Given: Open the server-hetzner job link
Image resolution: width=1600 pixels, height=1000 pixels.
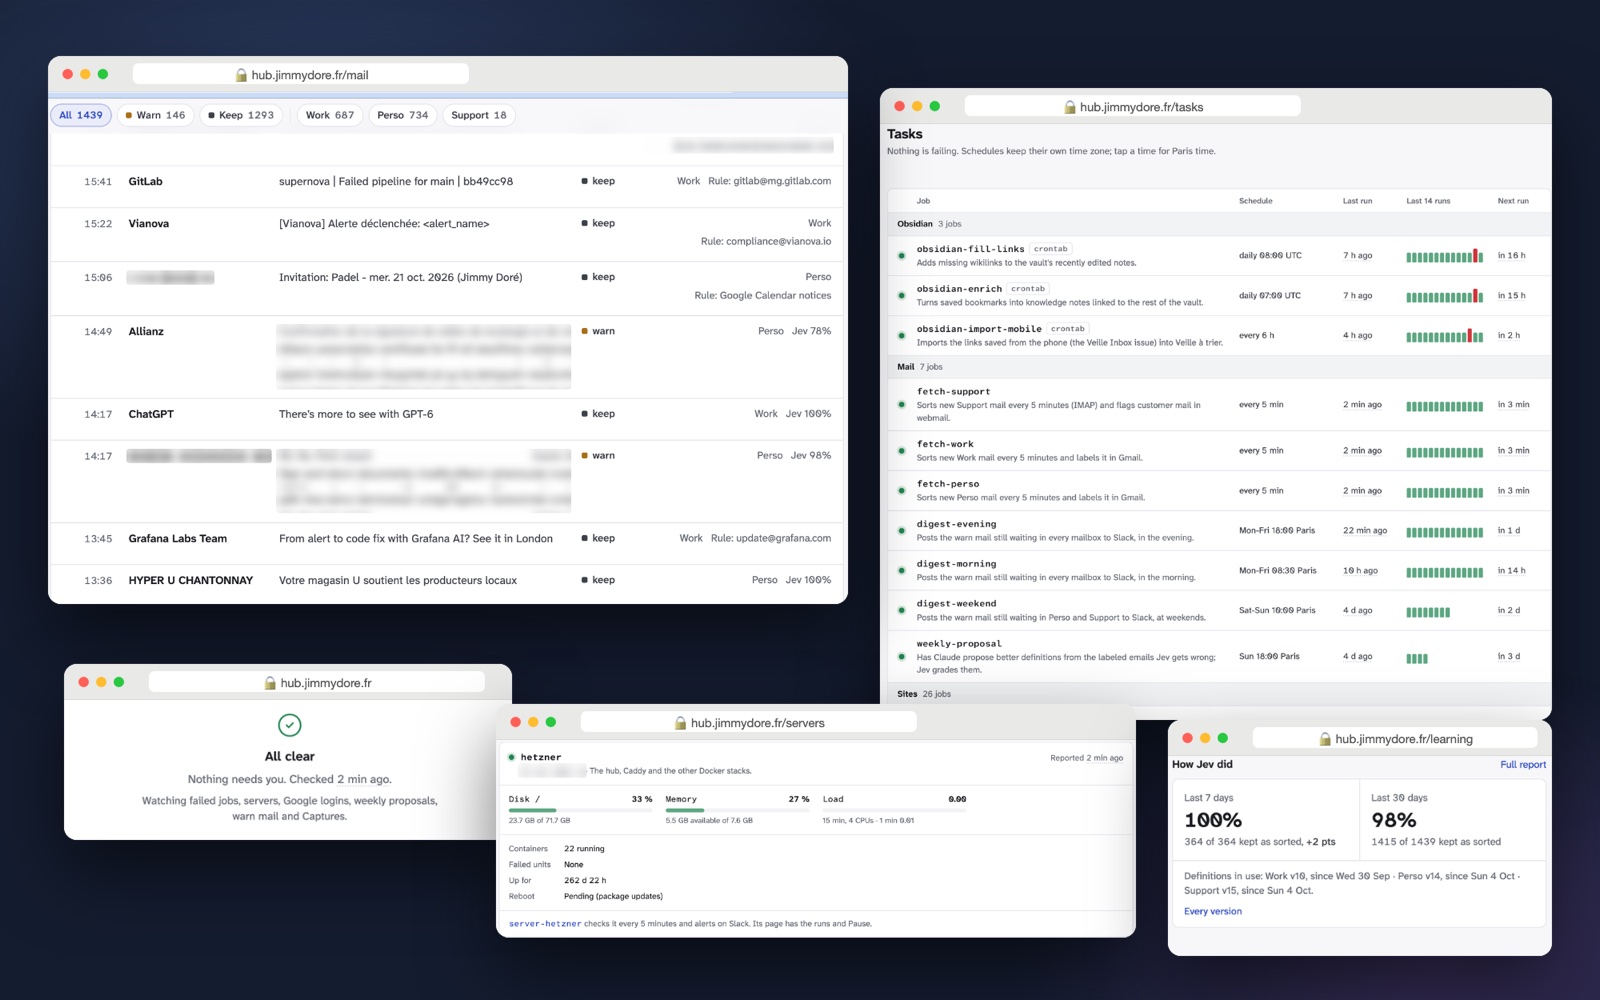Looking at the screenshot, I should click(x=545, y=924).
